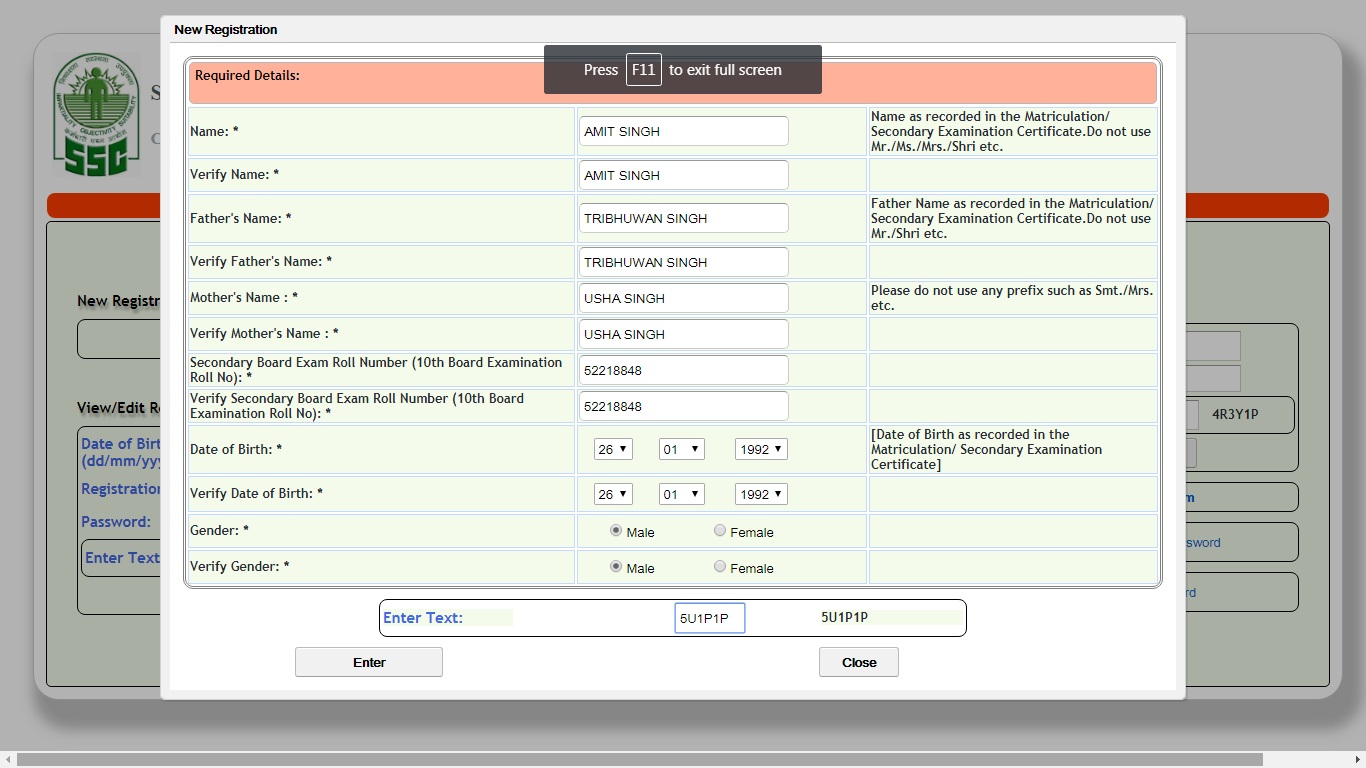Expand the month dropdown for Verify Date of Birth

pos(682,494)
